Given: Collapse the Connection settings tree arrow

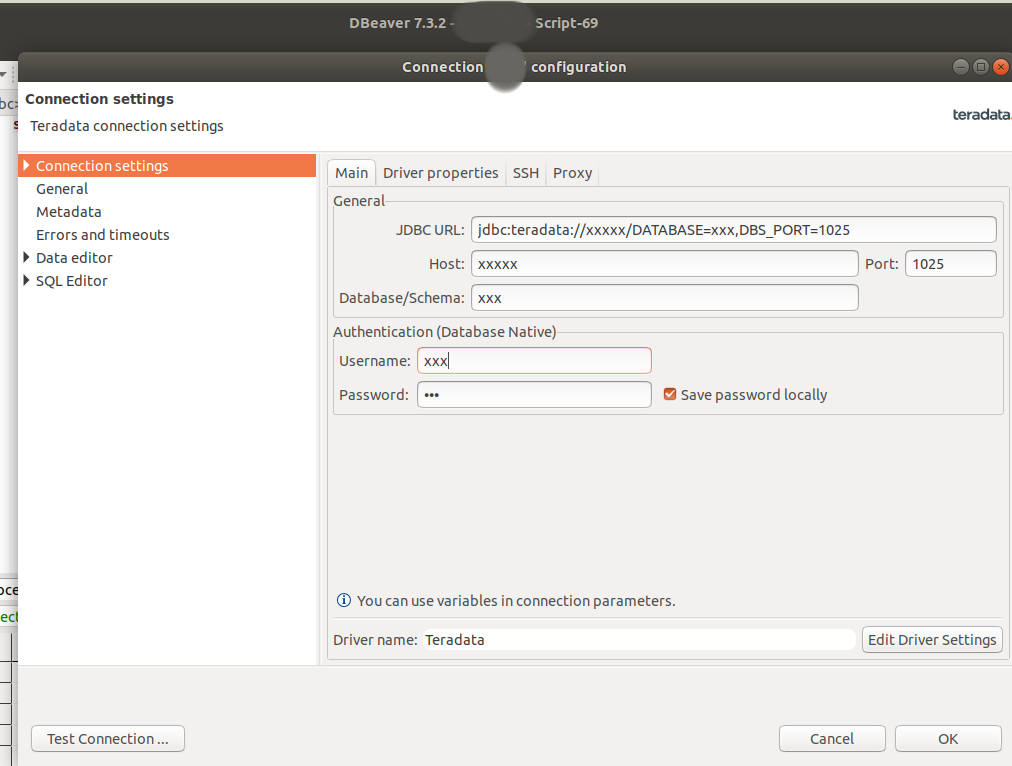Looking at the screenshot, I should [x=26, y=165].
